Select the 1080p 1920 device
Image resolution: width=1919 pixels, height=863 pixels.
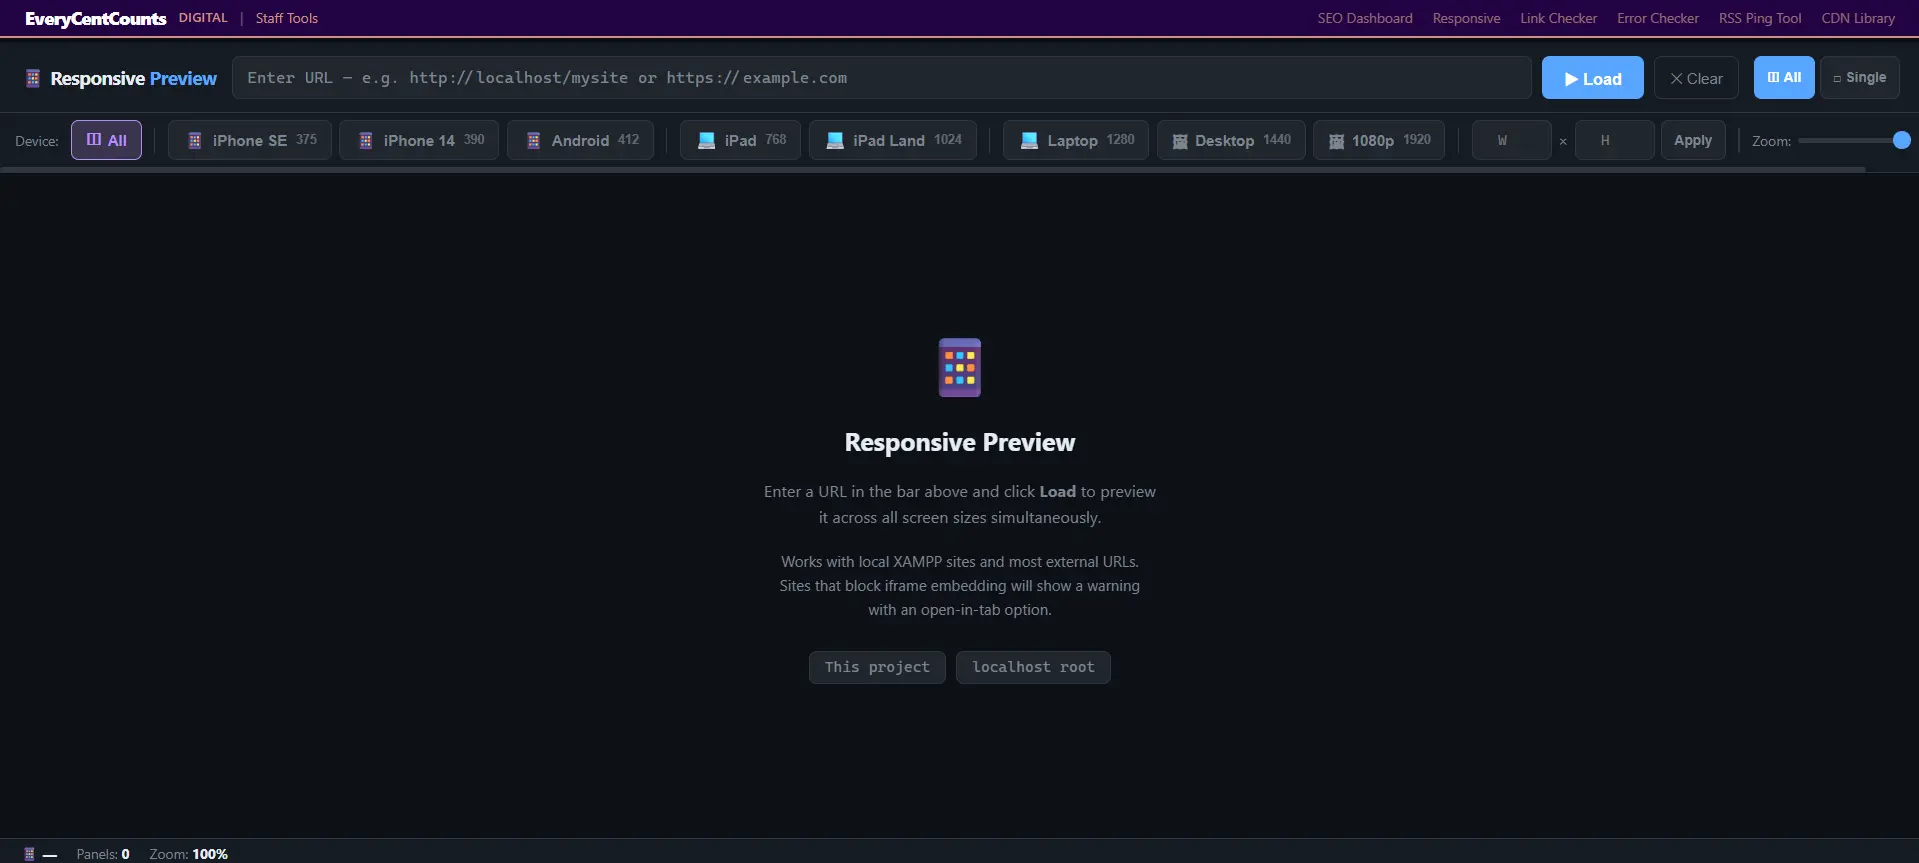[1378, 140]
